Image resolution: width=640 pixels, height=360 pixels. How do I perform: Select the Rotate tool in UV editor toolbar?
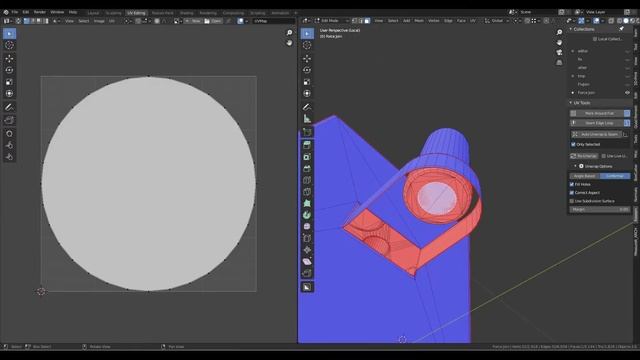pos(9,70)
